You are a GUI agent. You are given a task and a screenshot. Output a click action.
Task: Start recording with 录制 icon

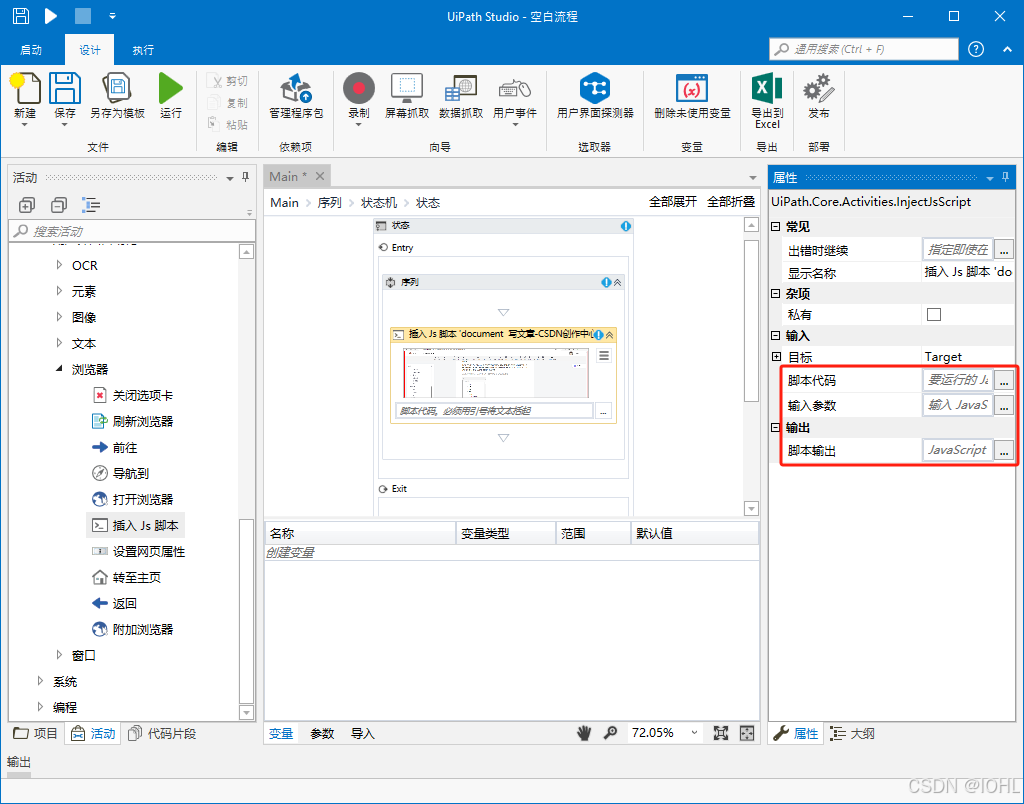click(x=359, y=88)
